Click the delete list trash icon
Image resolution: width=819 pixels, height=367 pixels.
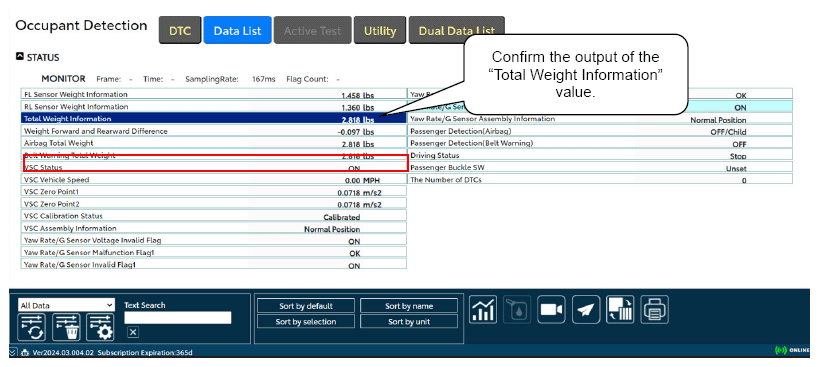66,327
